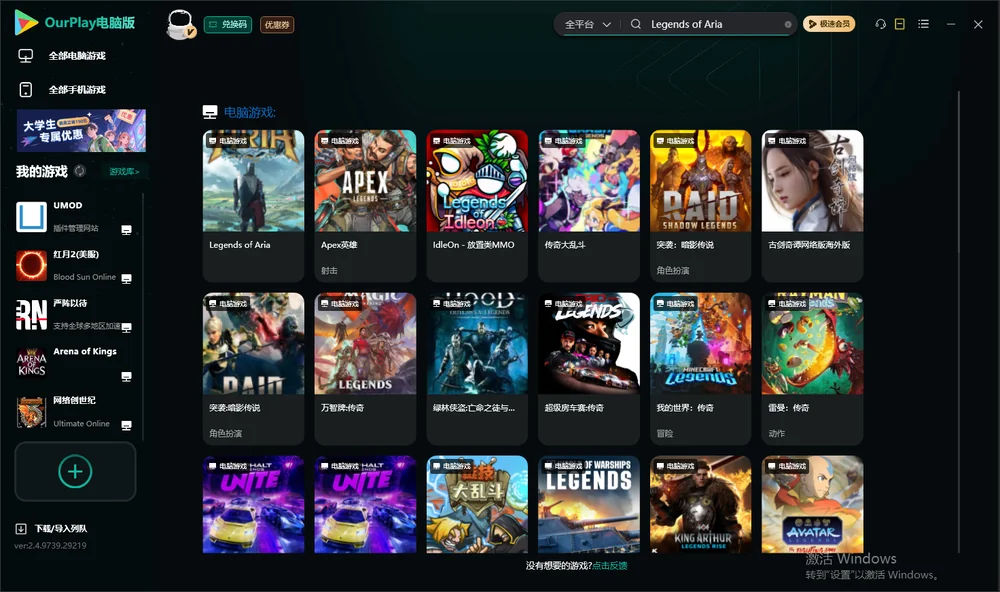Open customer support headset icon
The image size is (1000, 592).
click(881, 24)
